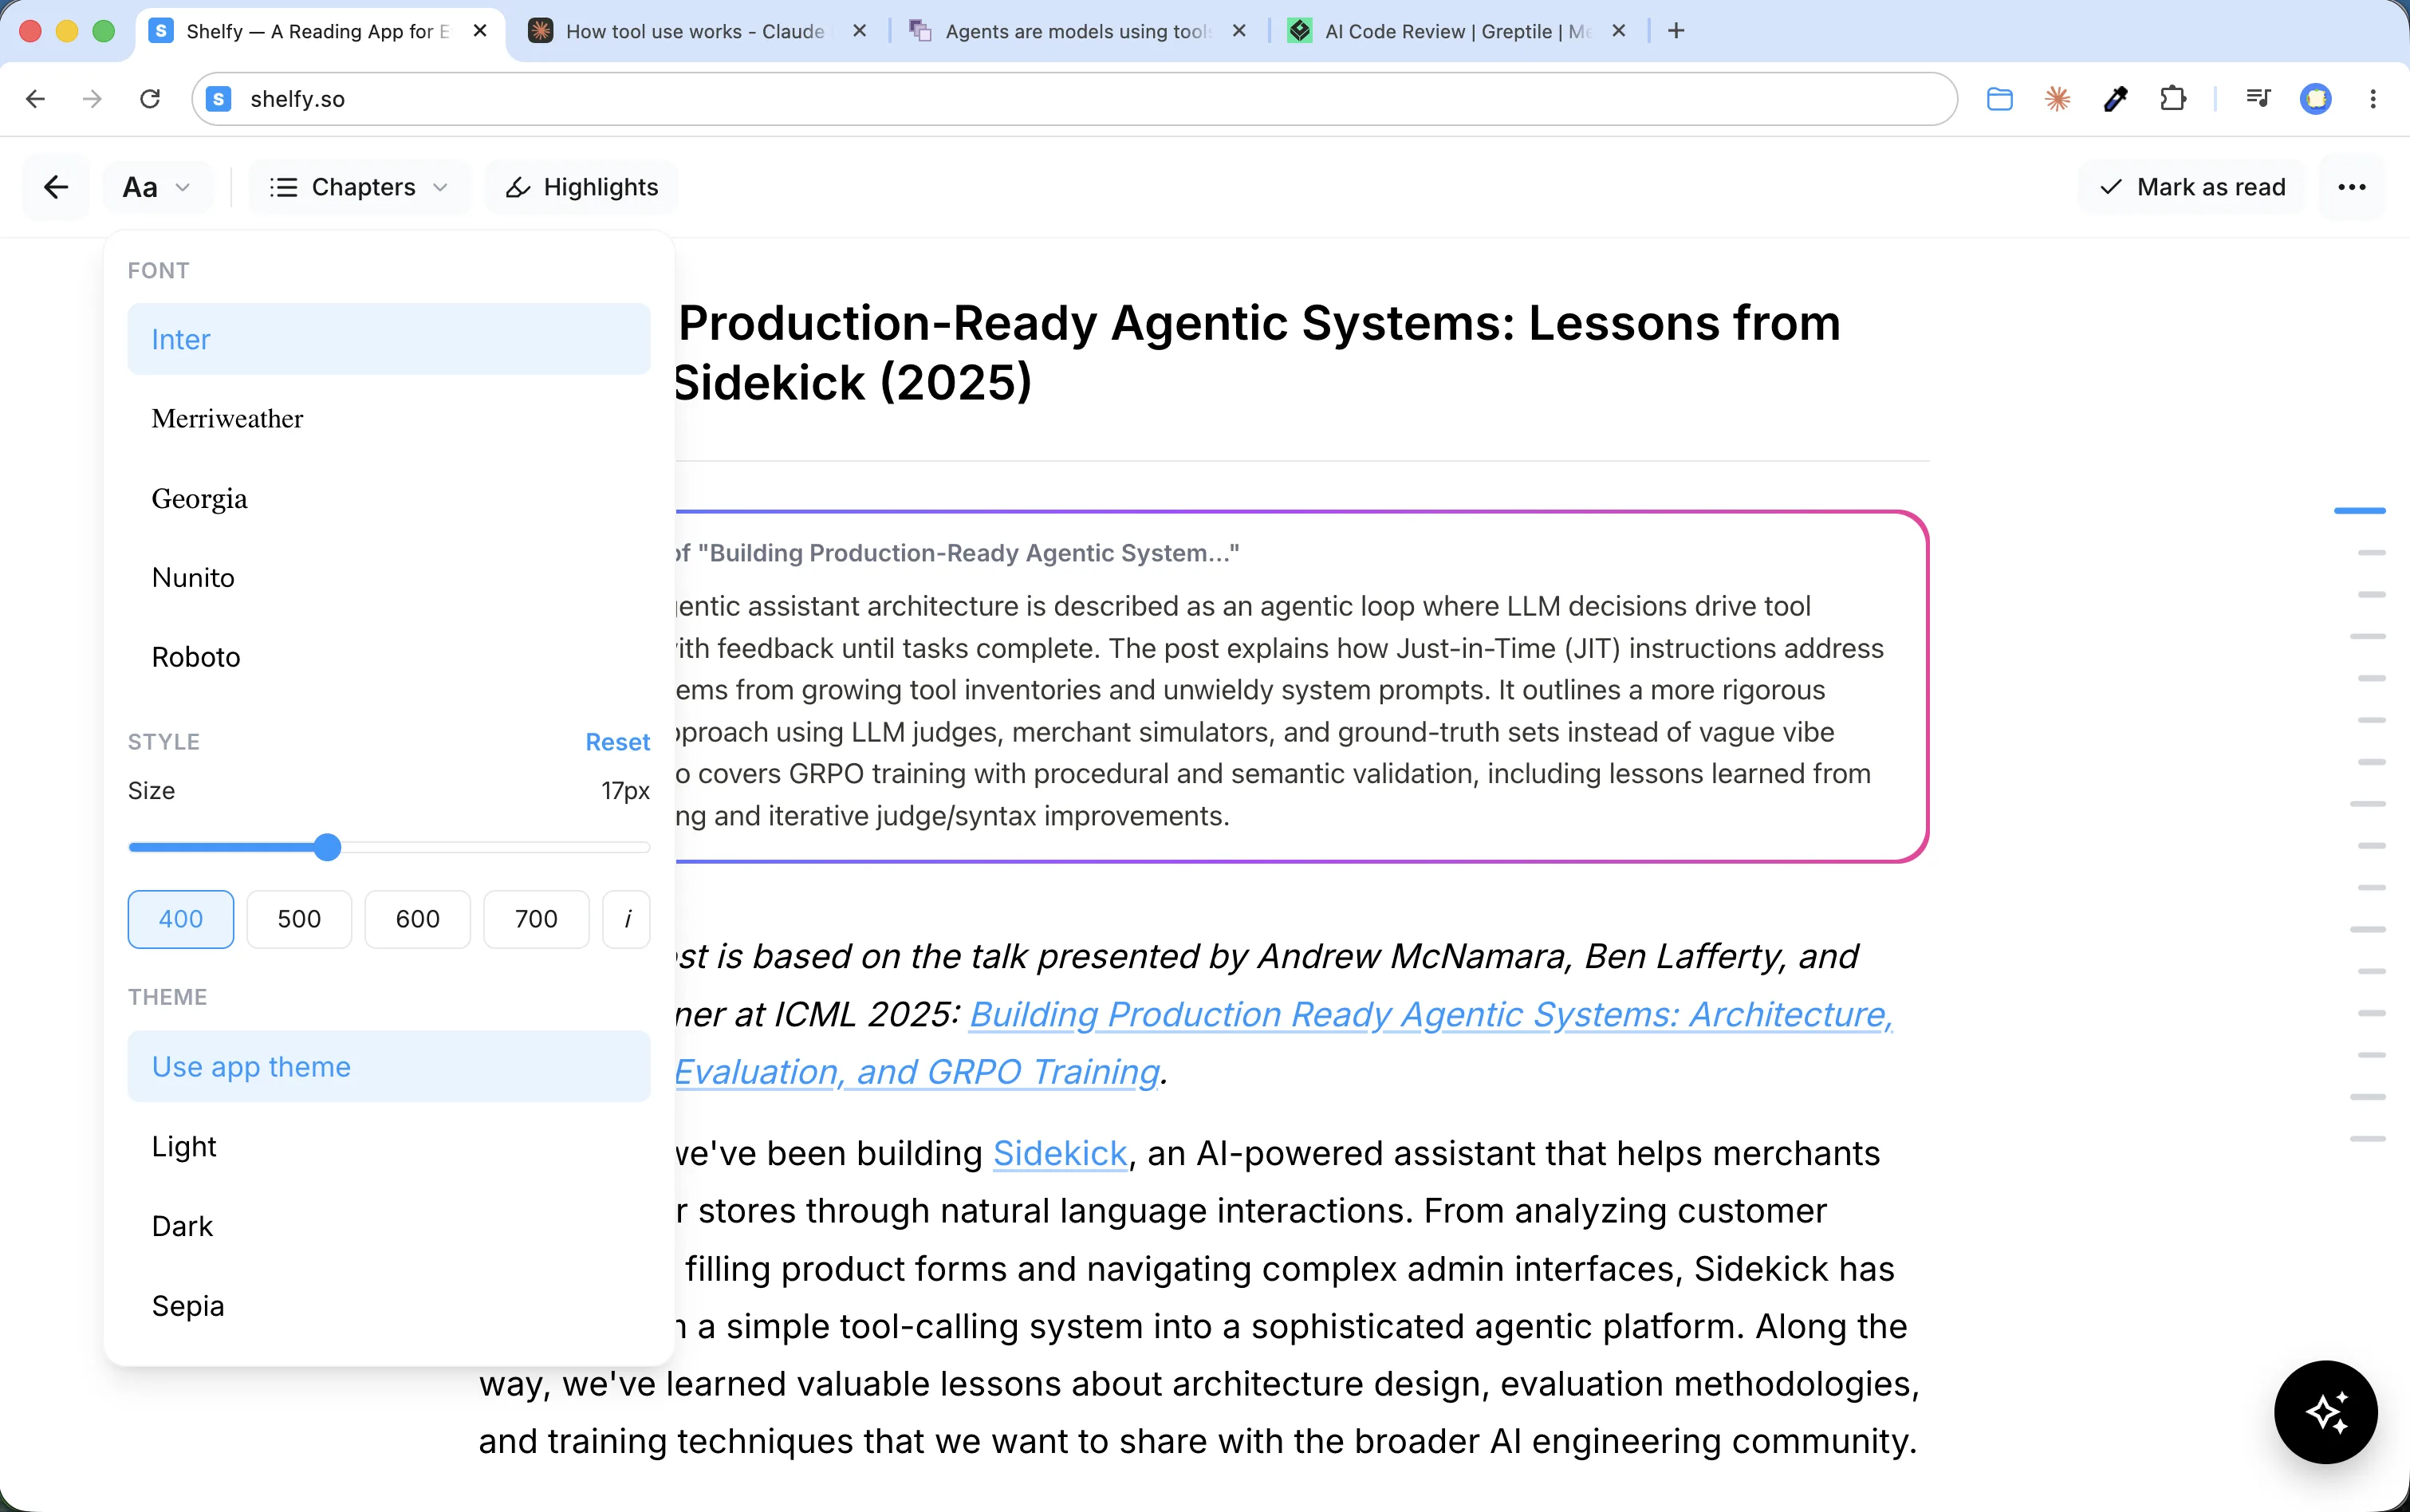The width and height of the screenshot is (2410, 1512).
Task: Select the Dark theme
Action: (x=388, y=1226)
